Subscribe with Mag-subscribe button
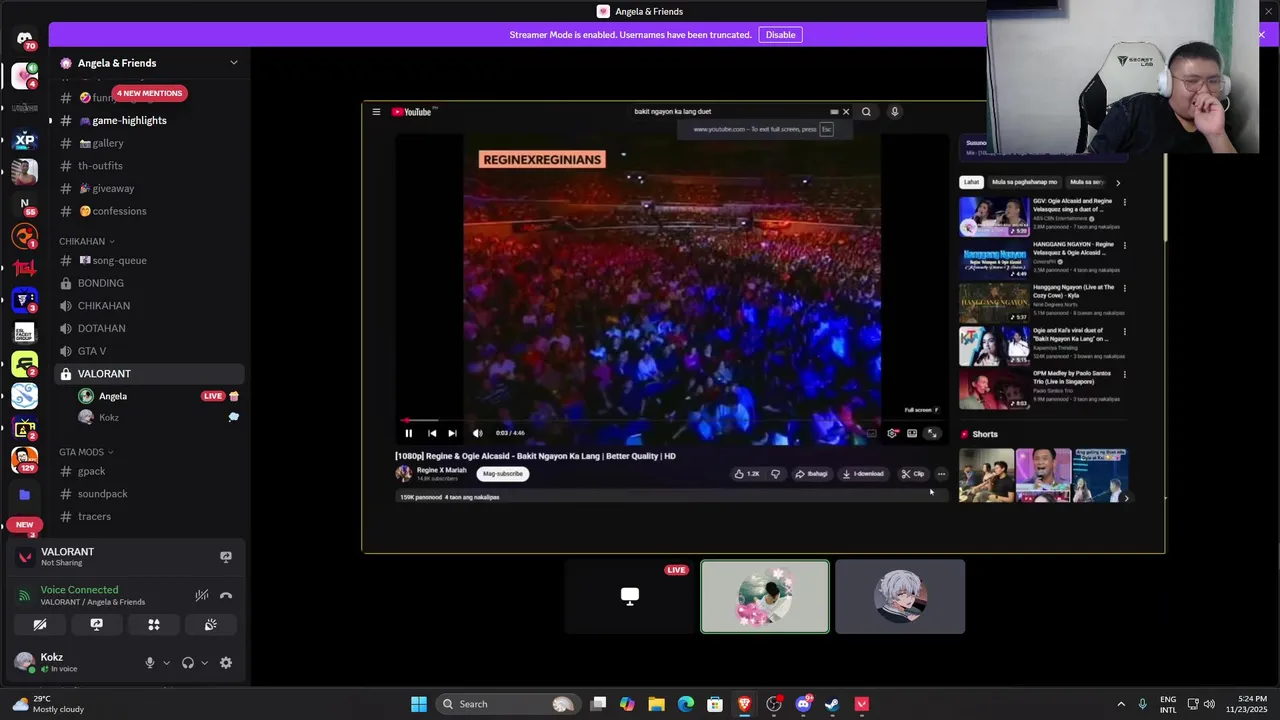The height and width of the screenshot is (720, 1280). point(502,474)
